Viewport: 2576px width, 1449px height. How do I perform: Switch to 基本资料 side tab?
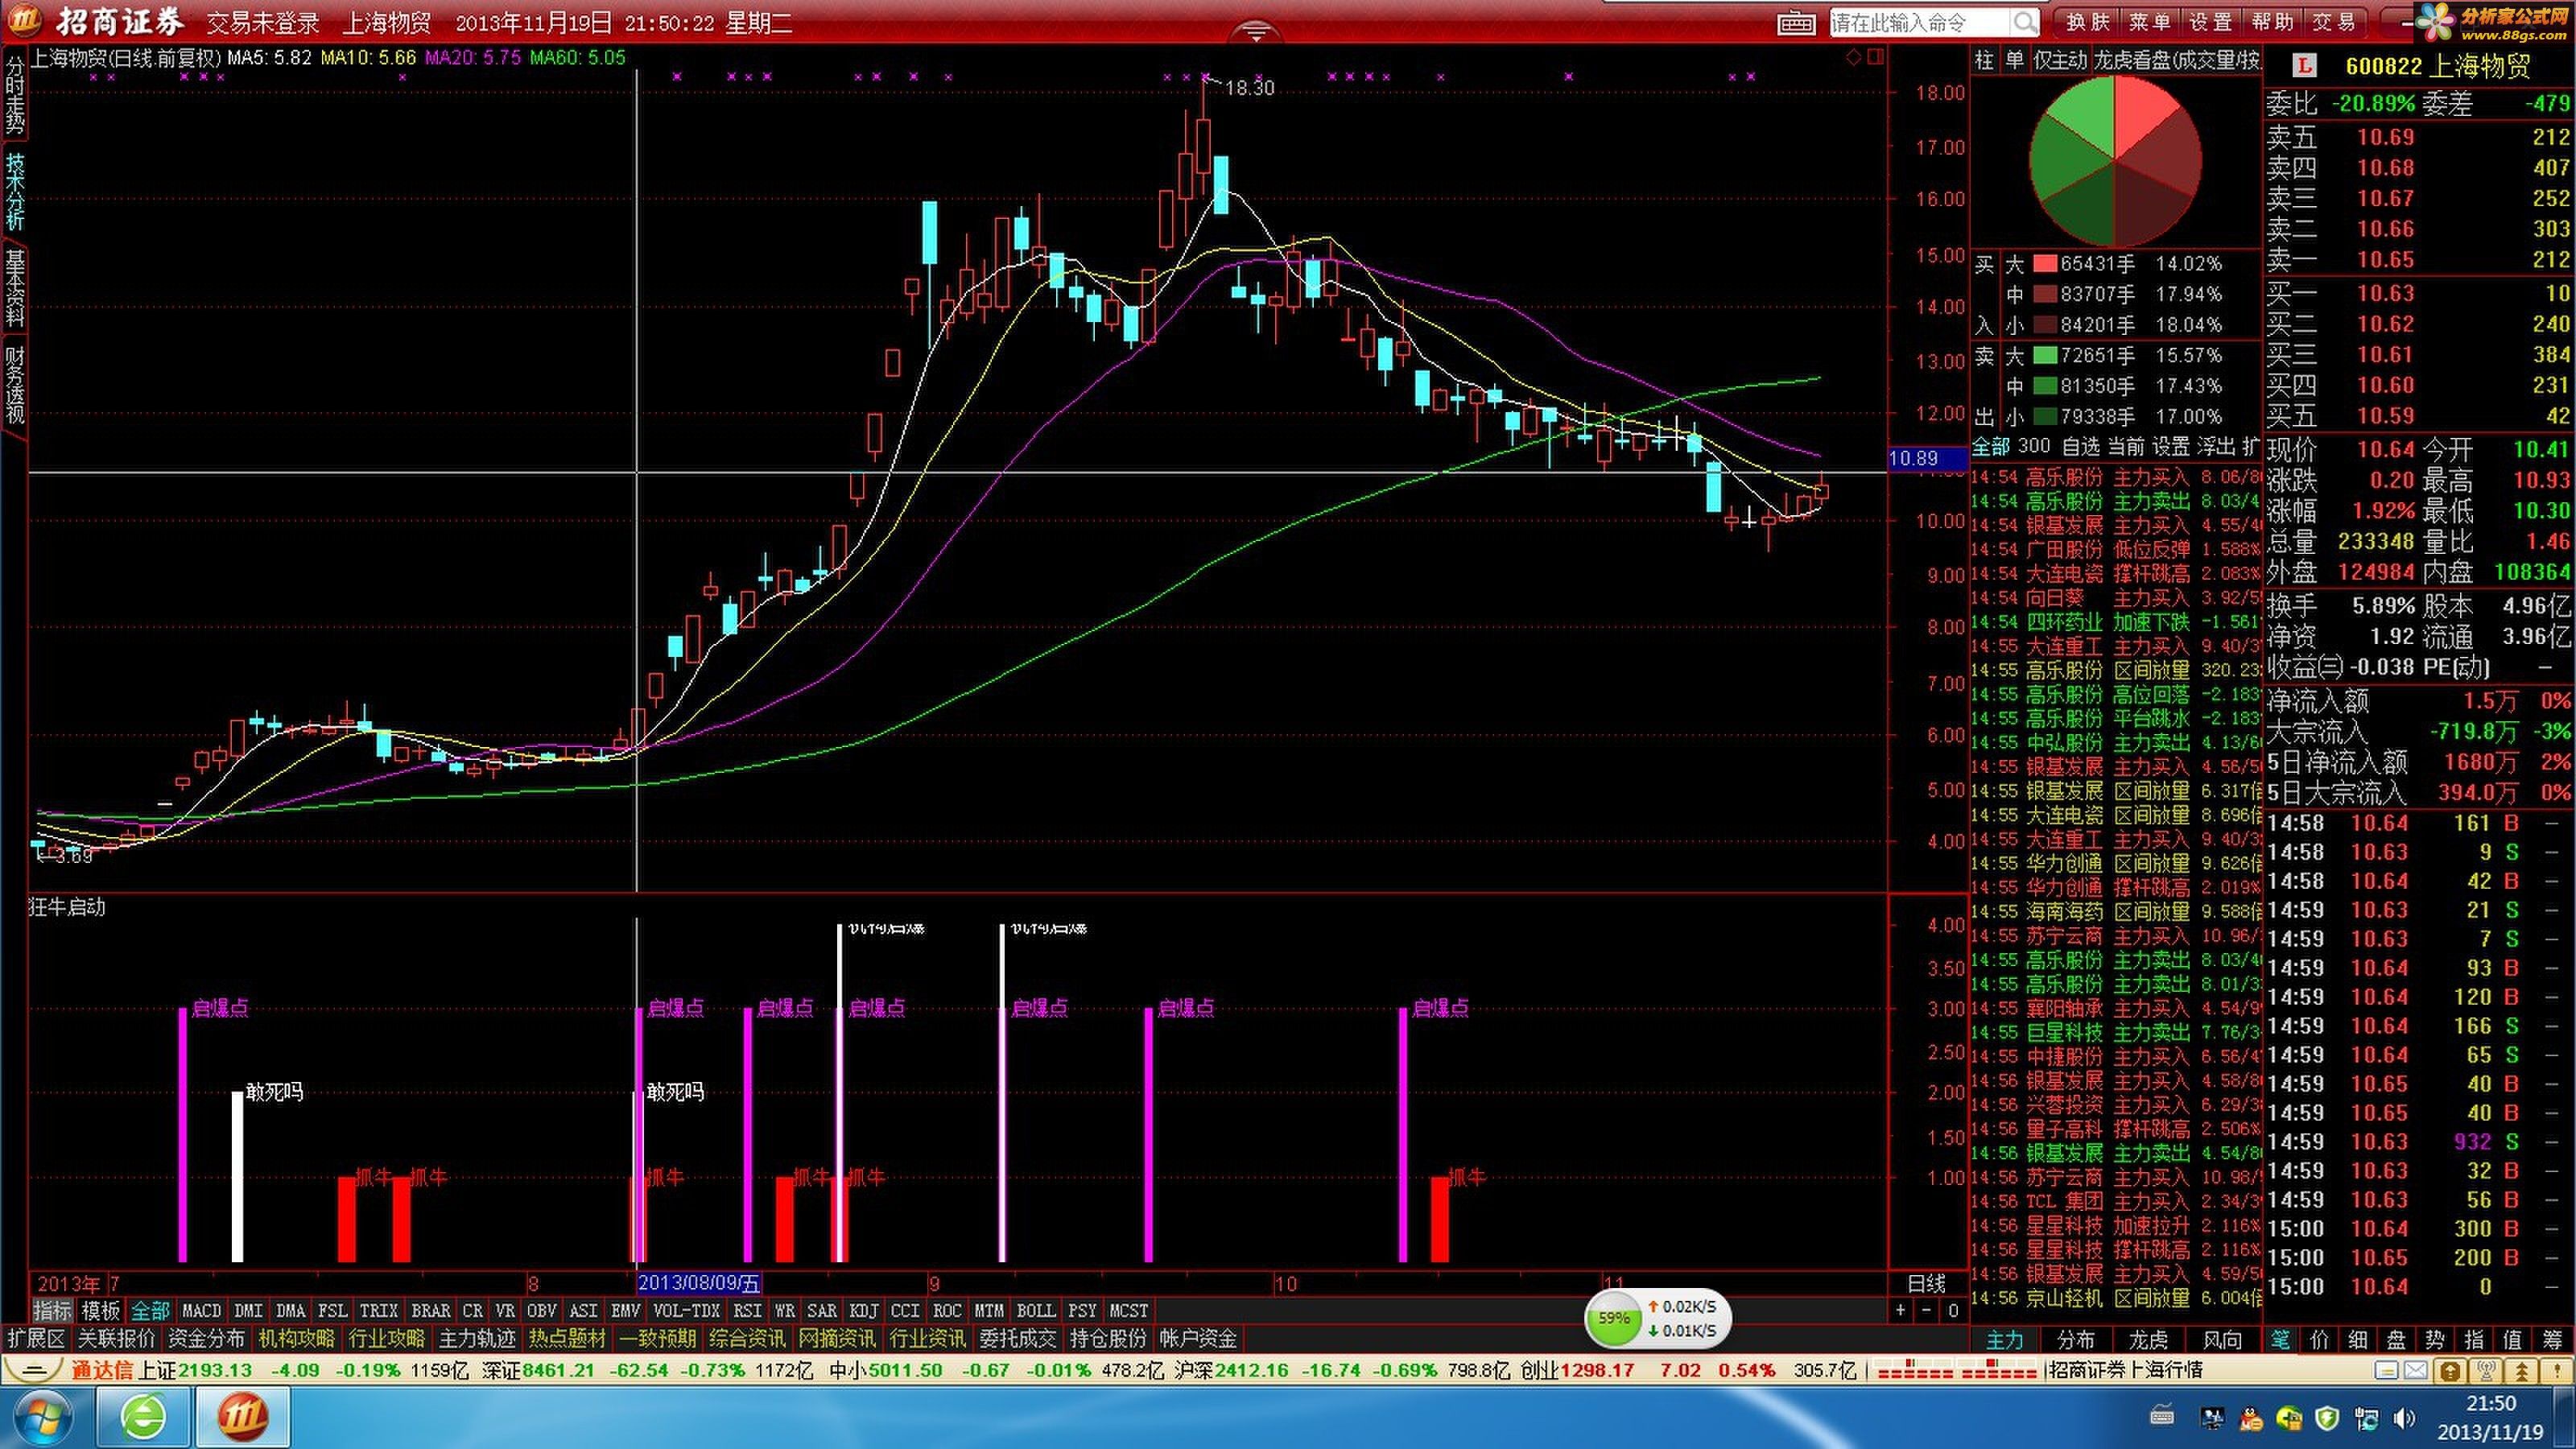(15, 289)
